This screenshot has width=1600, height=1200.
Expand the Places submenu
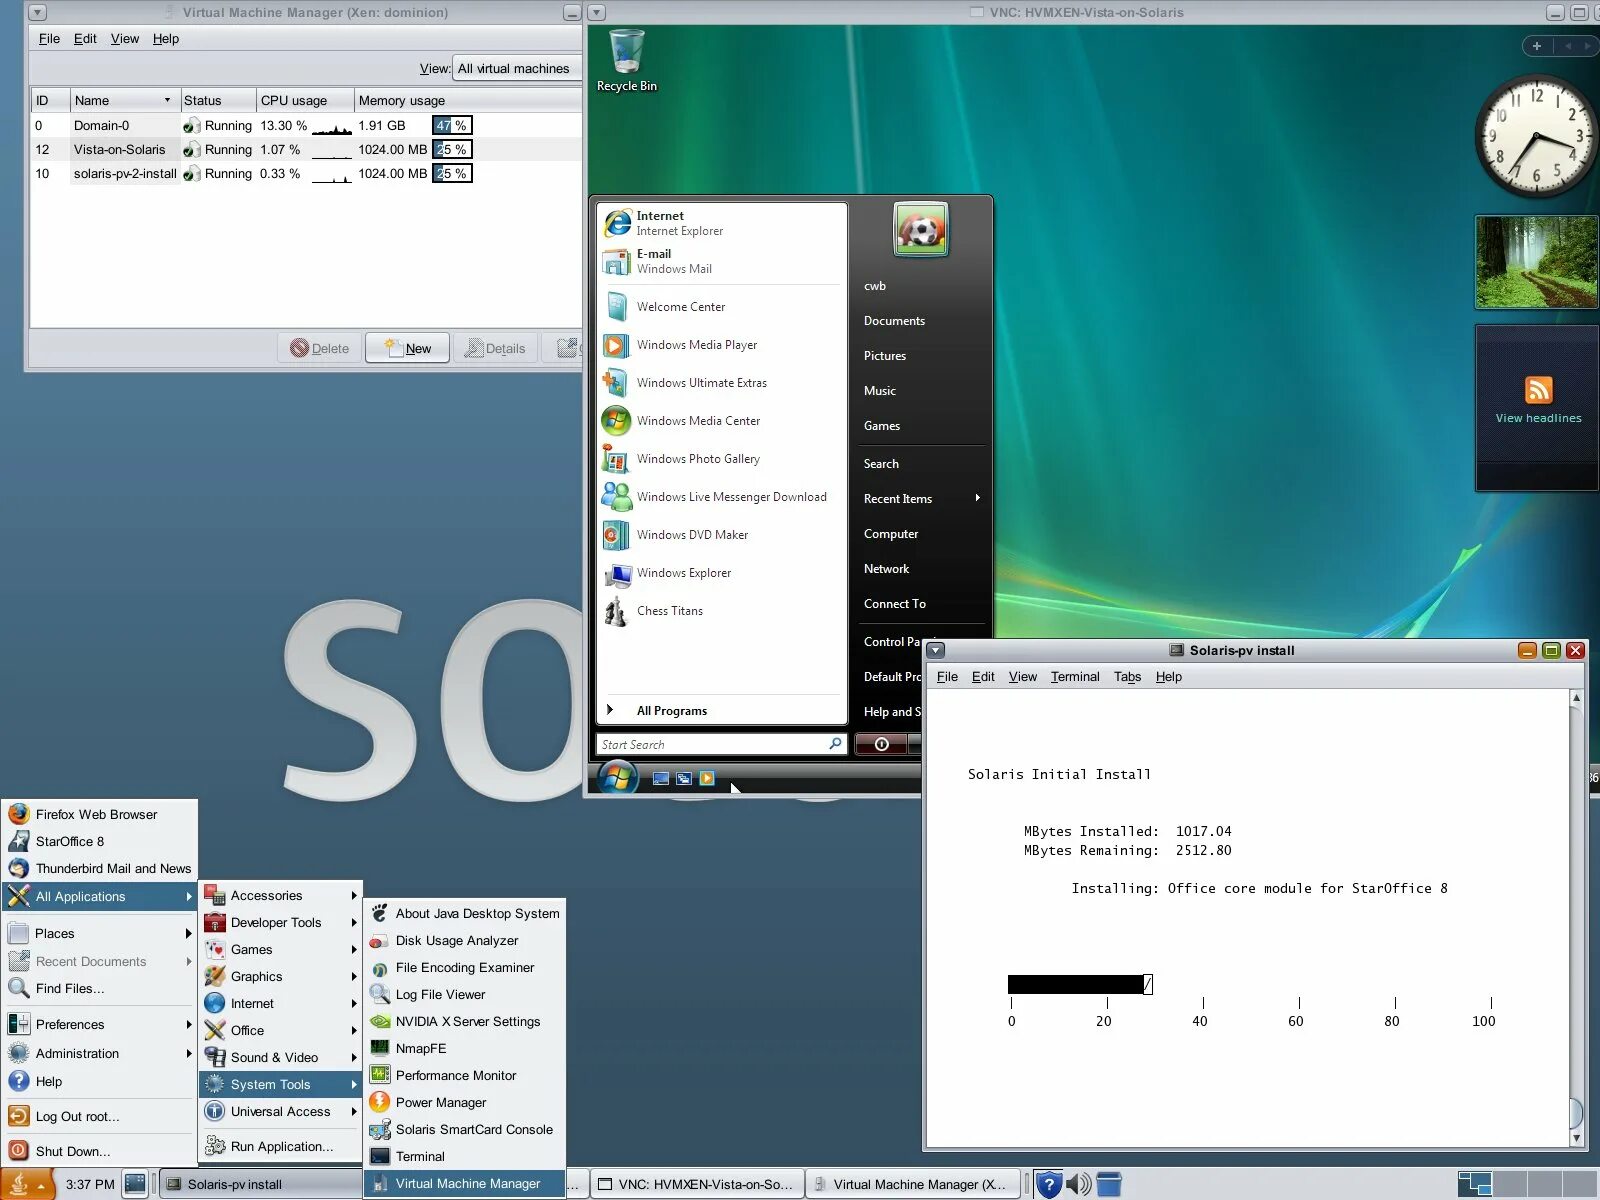(99, 933)
